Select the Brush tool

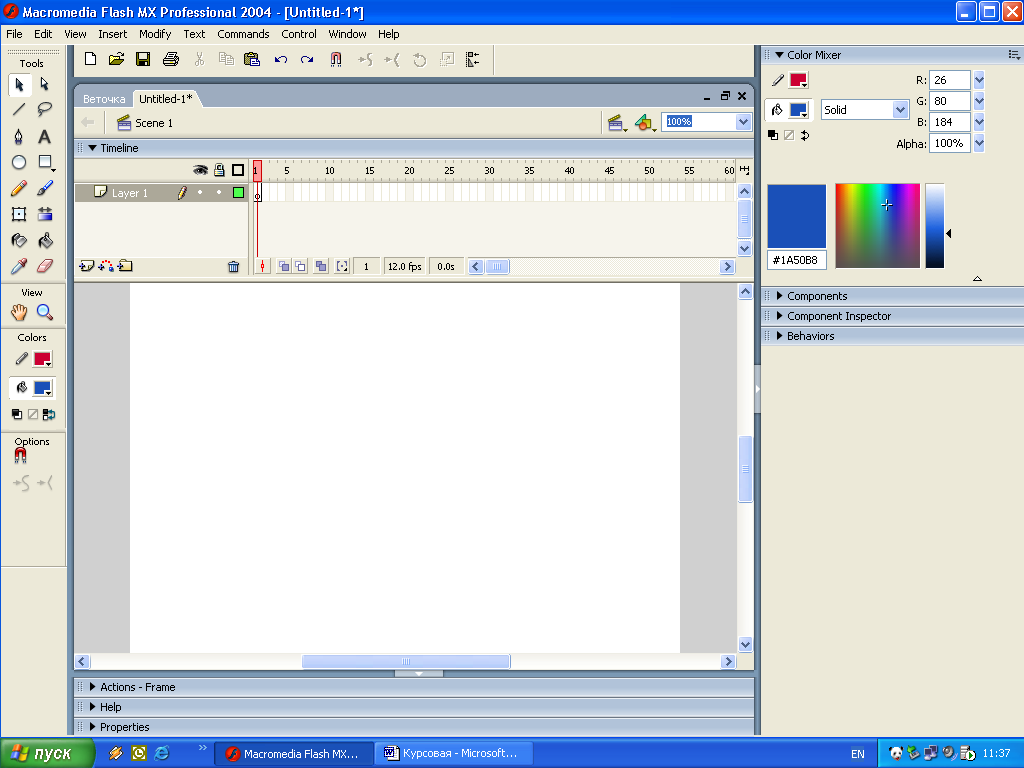click(44, 189)
